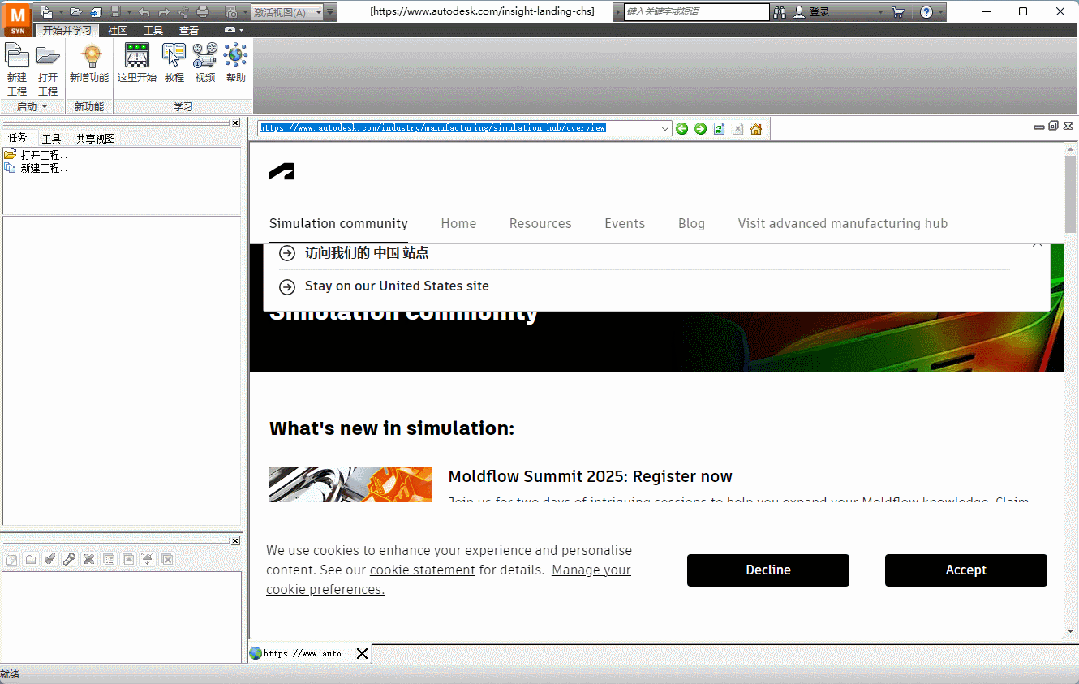
Task: Open the Blog web page nav link
Action: [691, 223]
